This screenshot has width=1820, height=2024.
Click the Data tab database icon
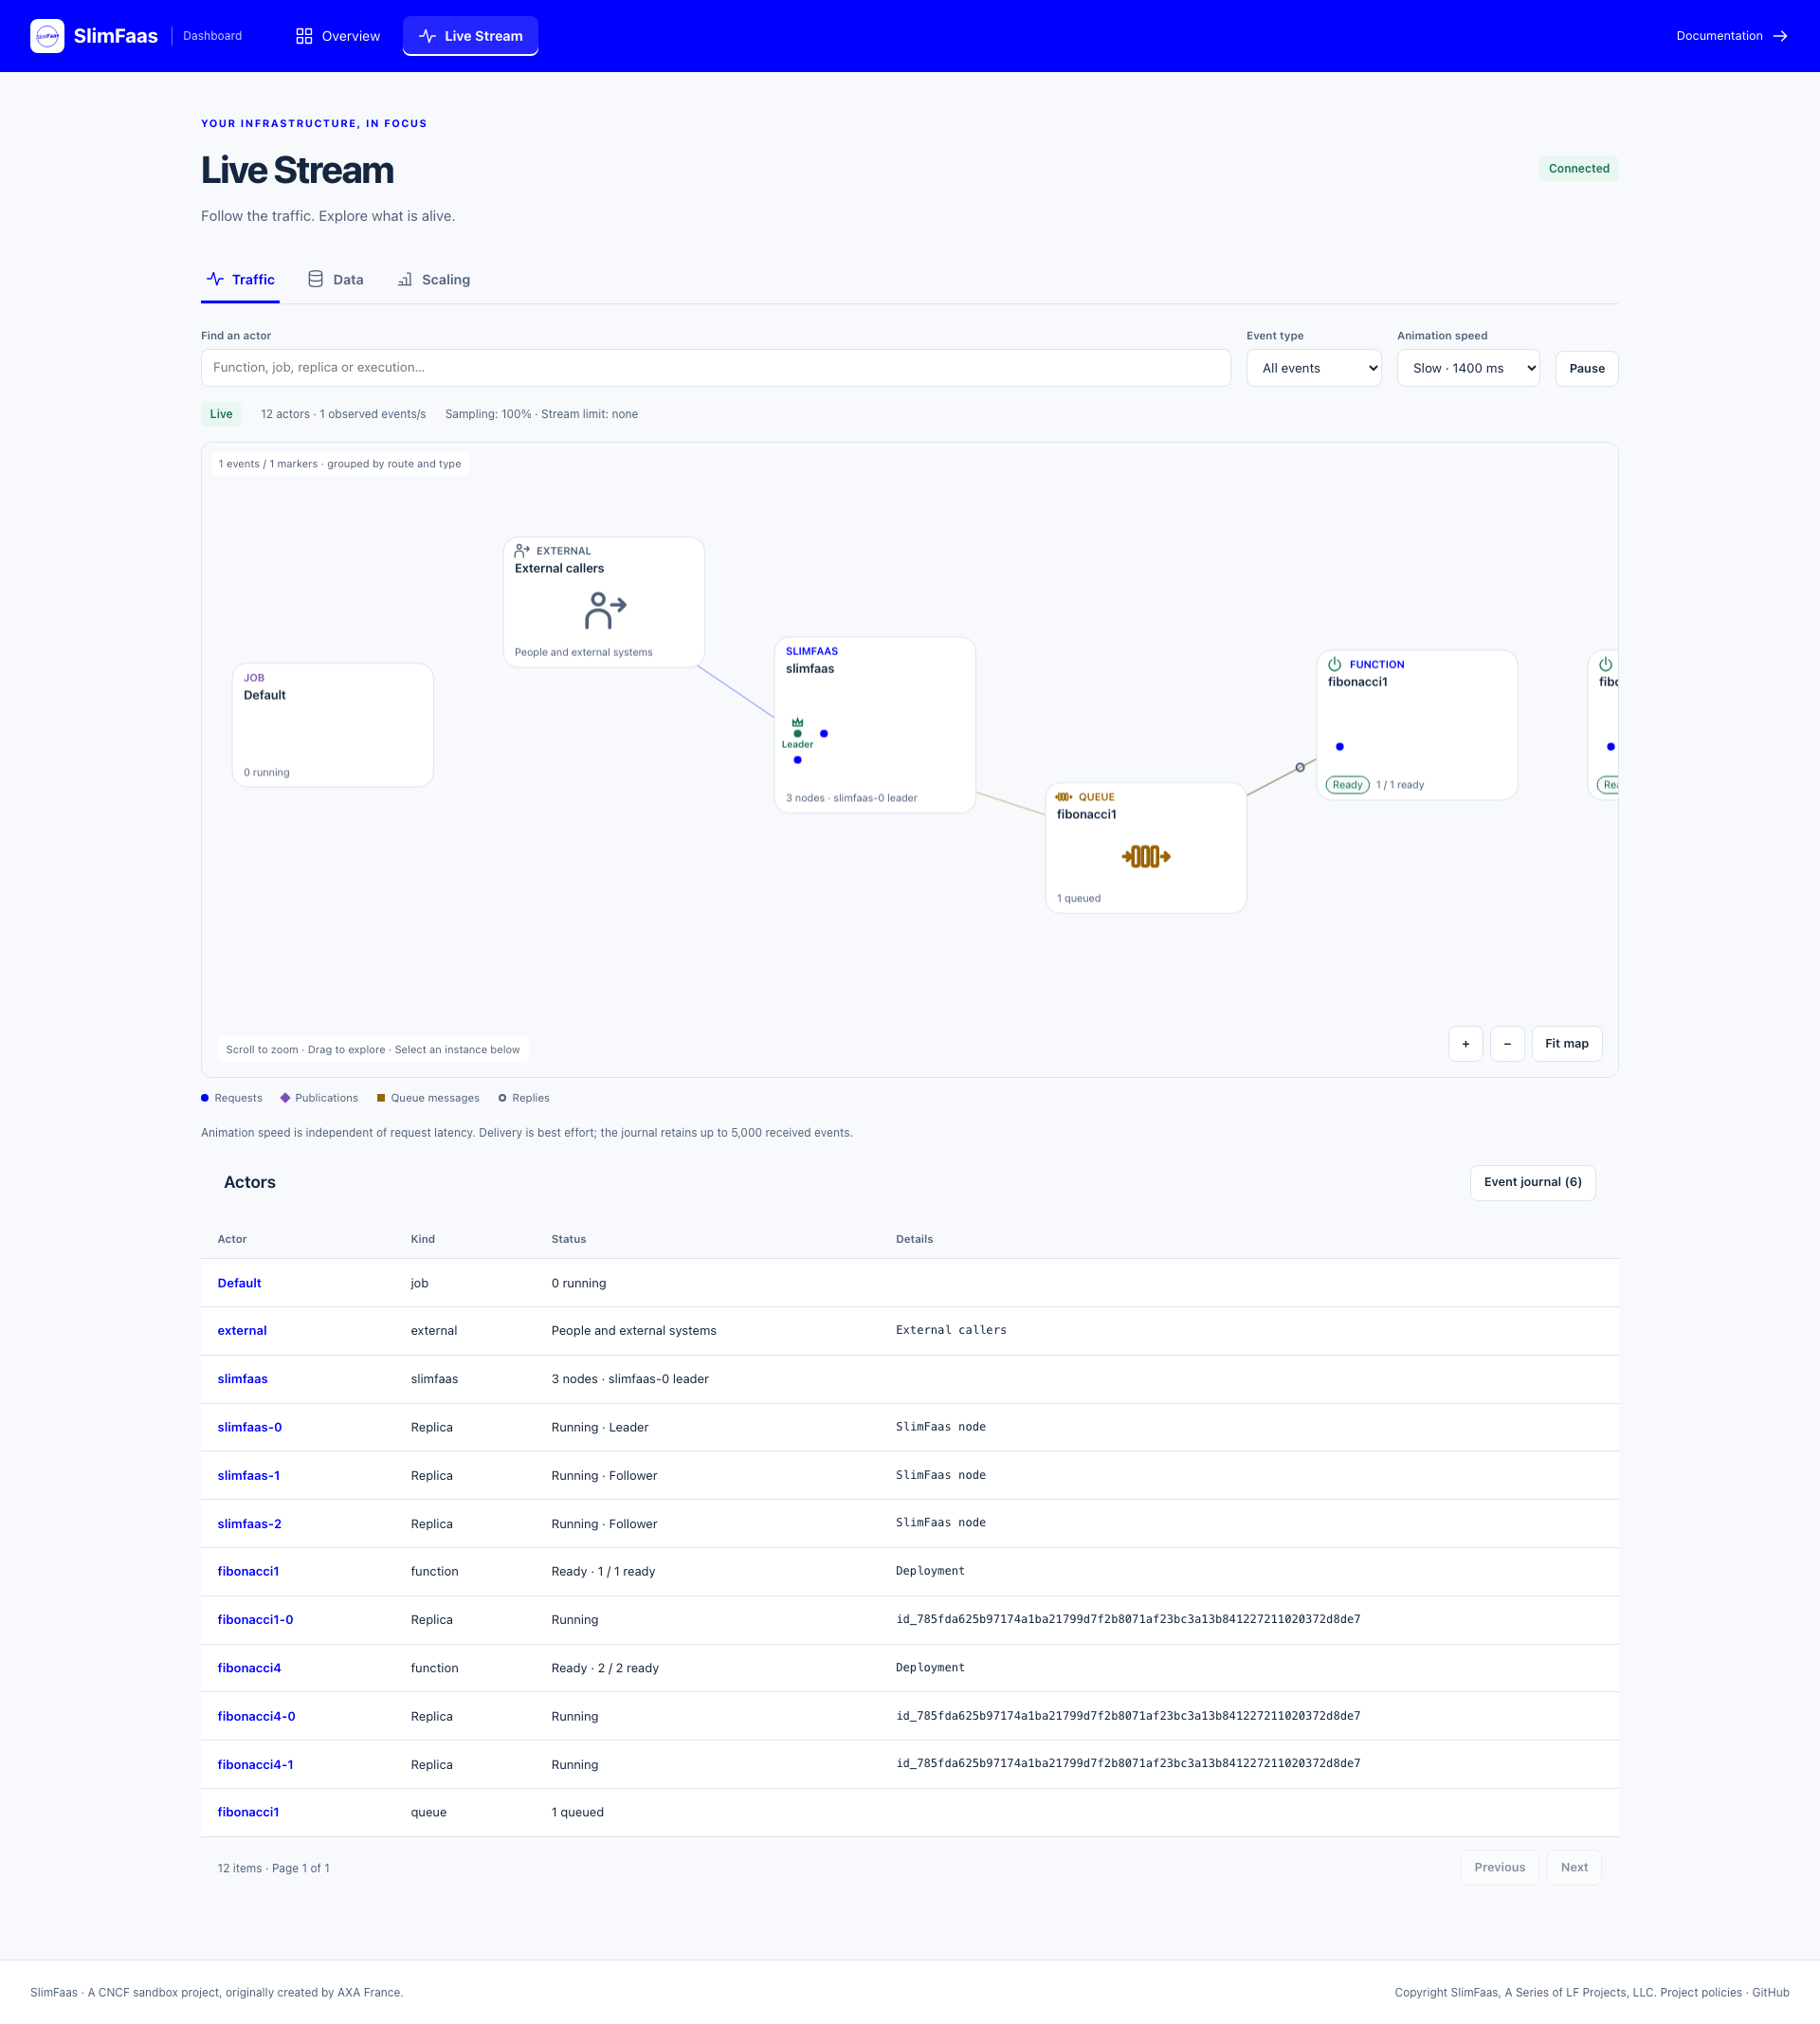pos(315,279)
